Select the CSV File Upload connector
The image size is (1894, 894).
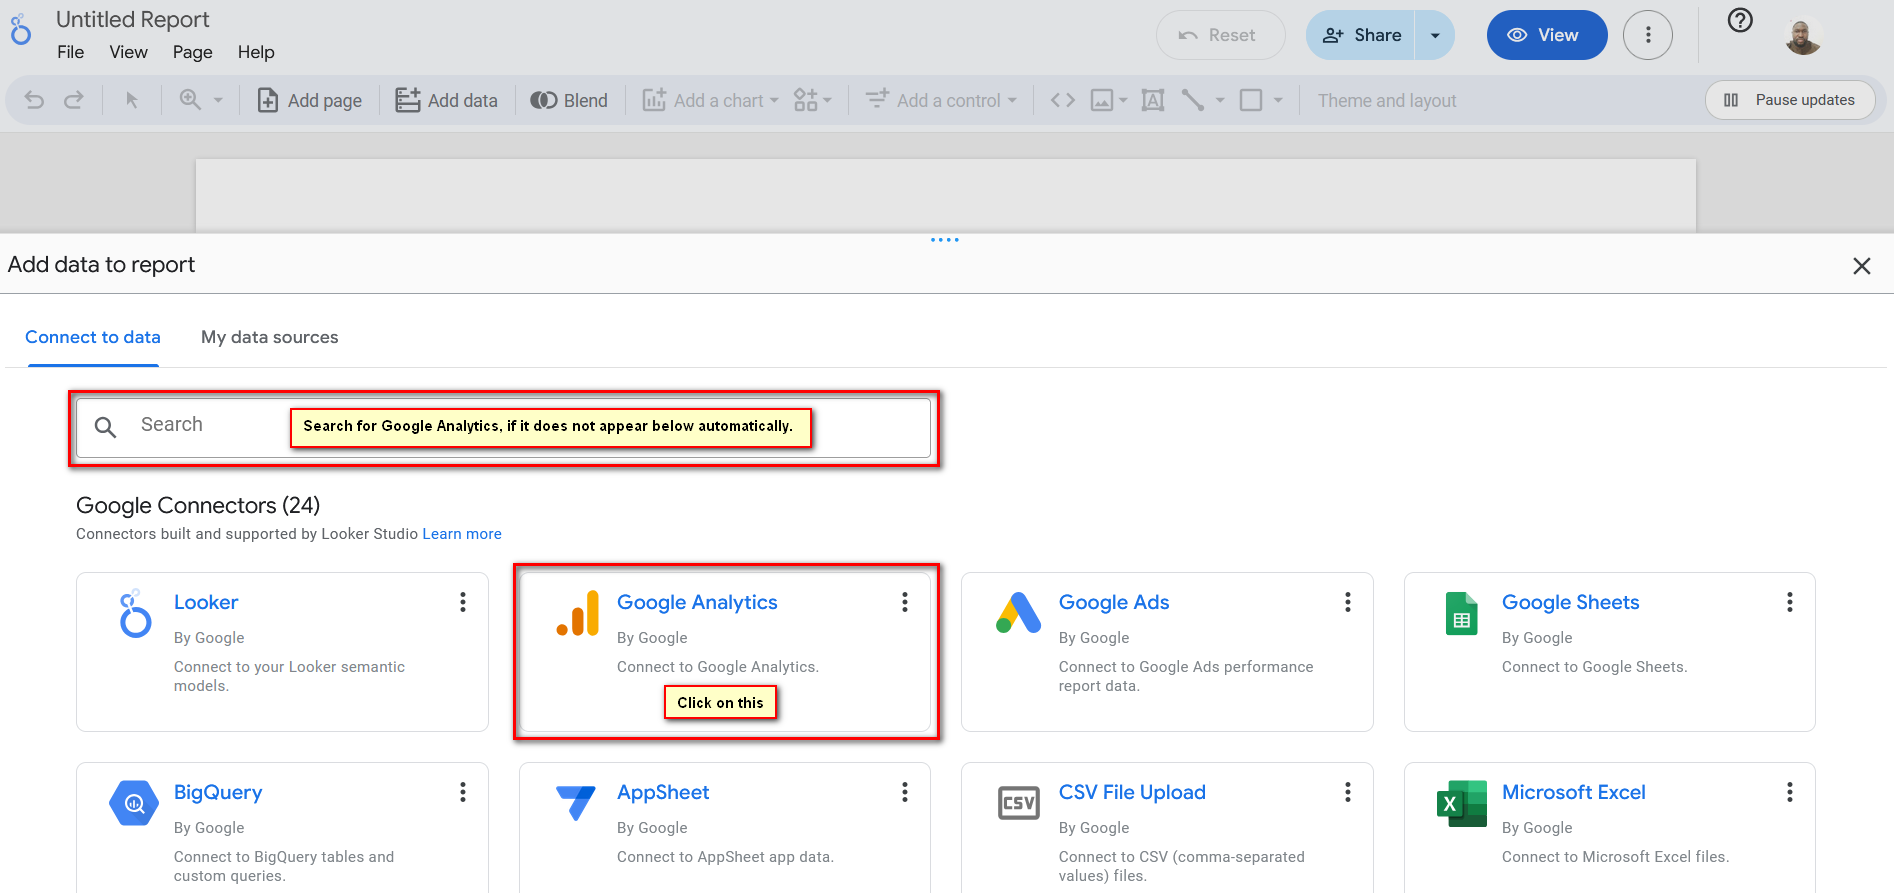point(1167,828)
